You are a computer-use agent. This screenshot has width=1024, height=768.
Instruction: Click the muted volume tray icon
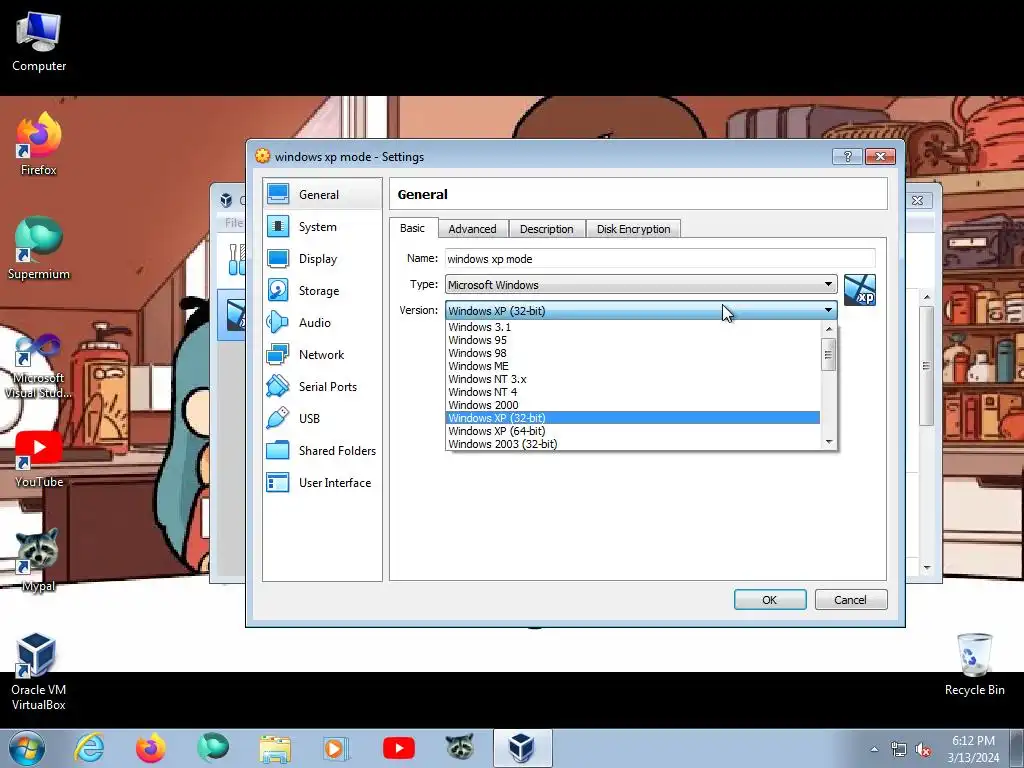pos(923,750)
